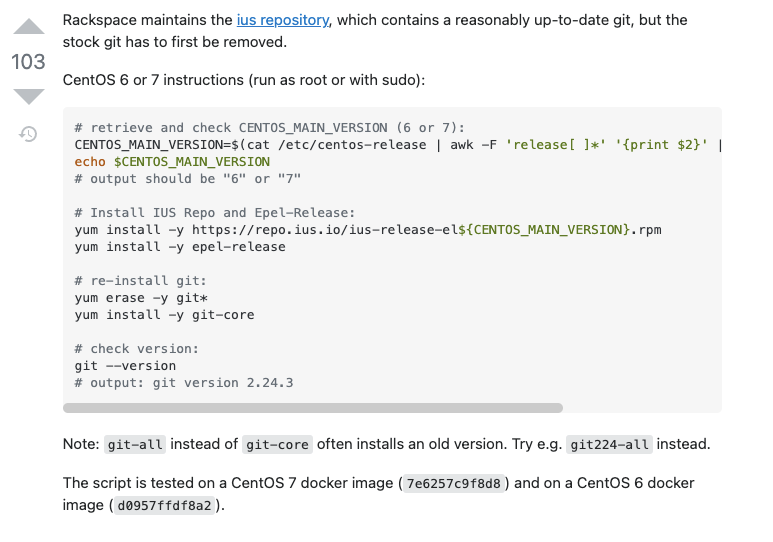Click the d0957ffdf8a2 docker image ID

coord(165,506)
